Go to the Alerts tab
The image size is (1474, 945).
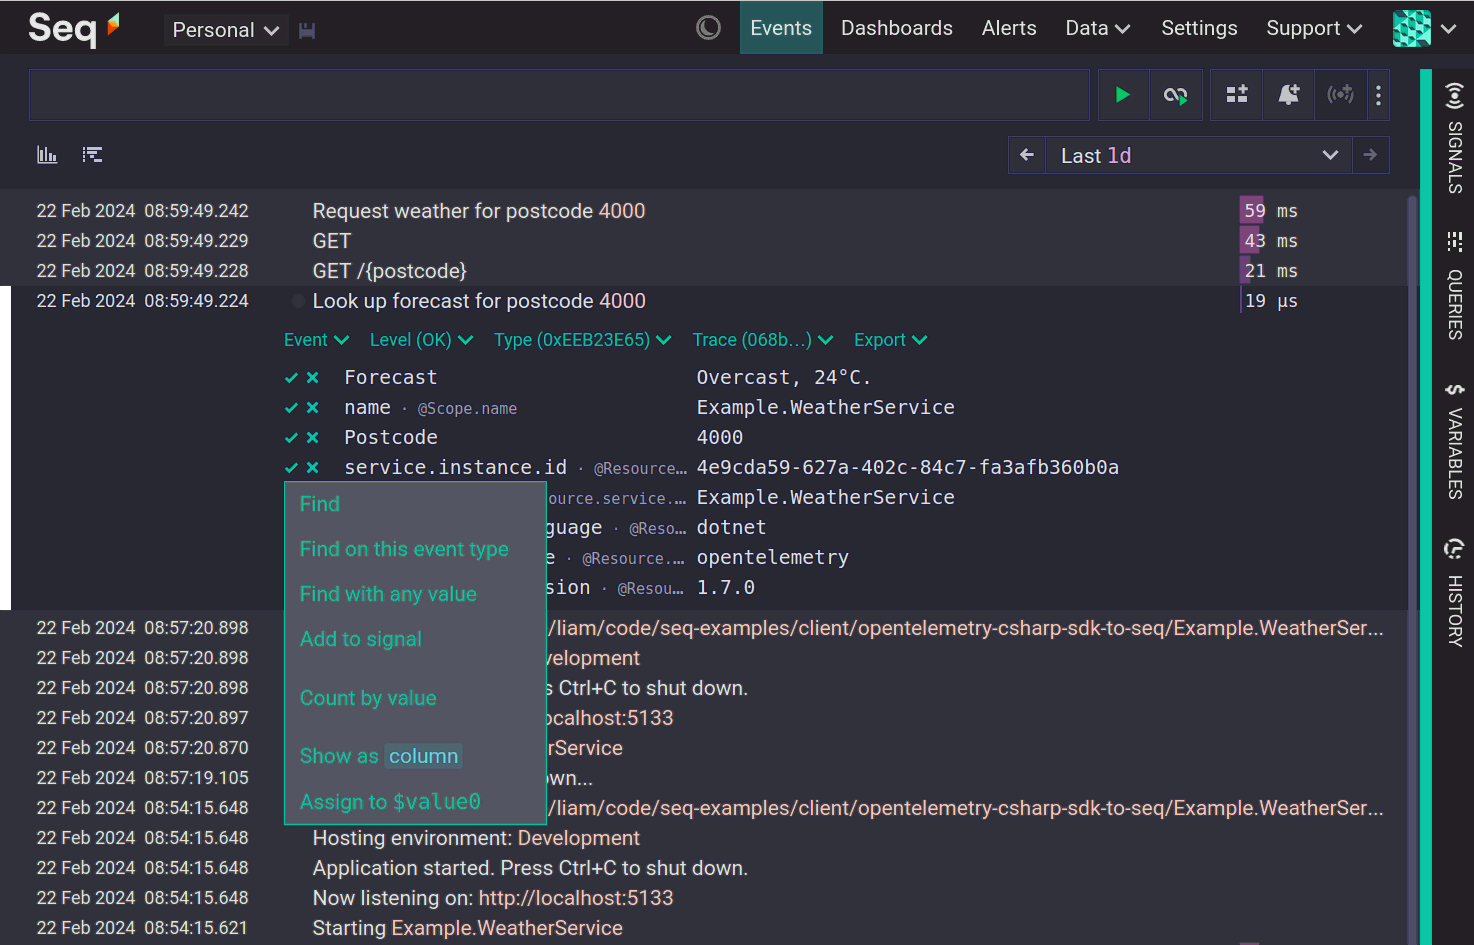point(1009,28)
